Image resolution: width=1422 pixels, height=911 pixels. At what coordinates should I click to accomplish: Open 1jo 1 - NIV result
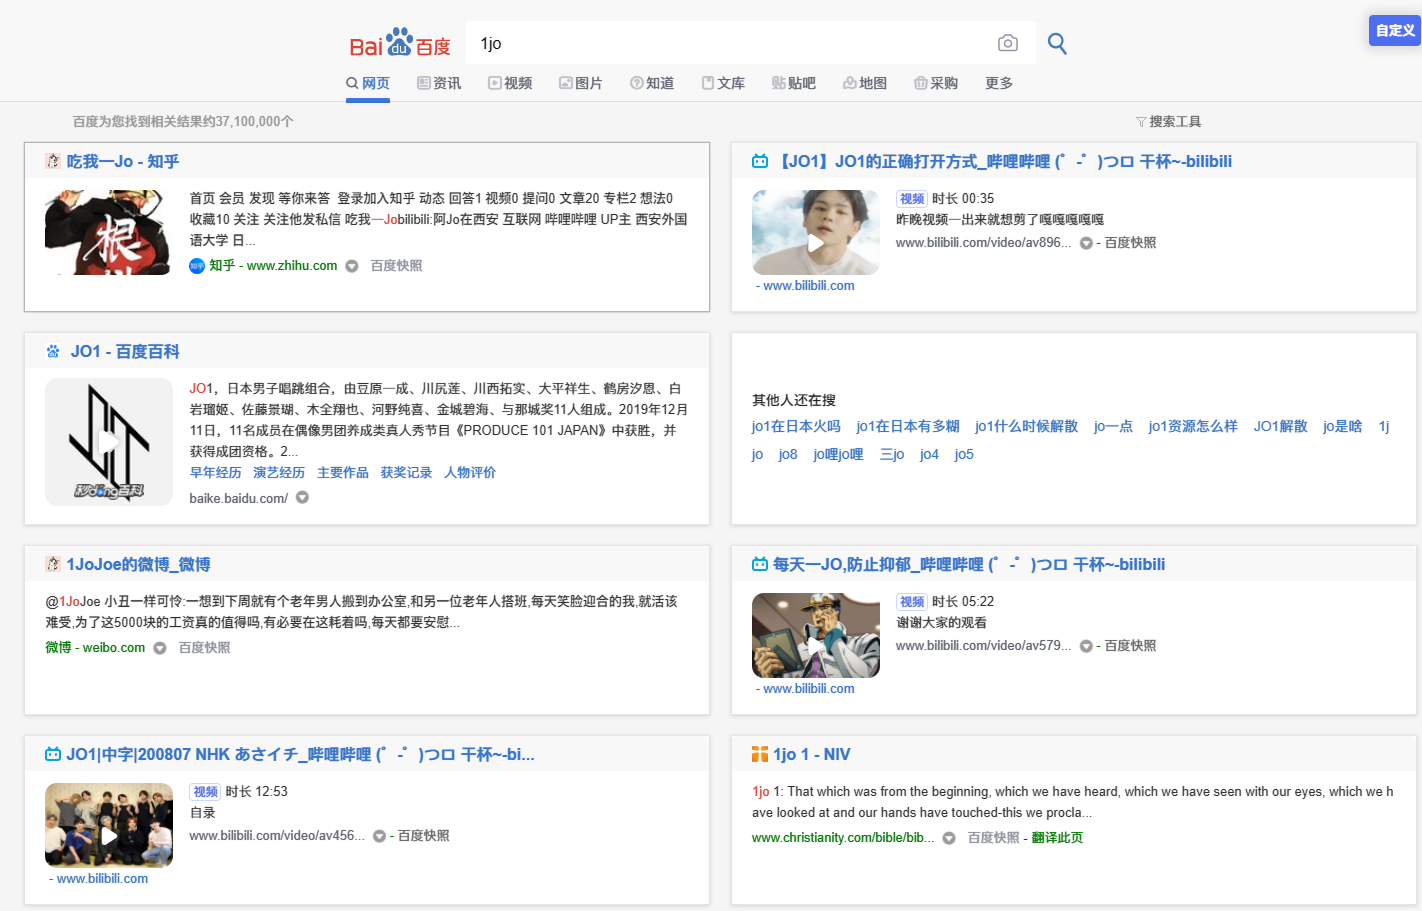coord(812,754)
